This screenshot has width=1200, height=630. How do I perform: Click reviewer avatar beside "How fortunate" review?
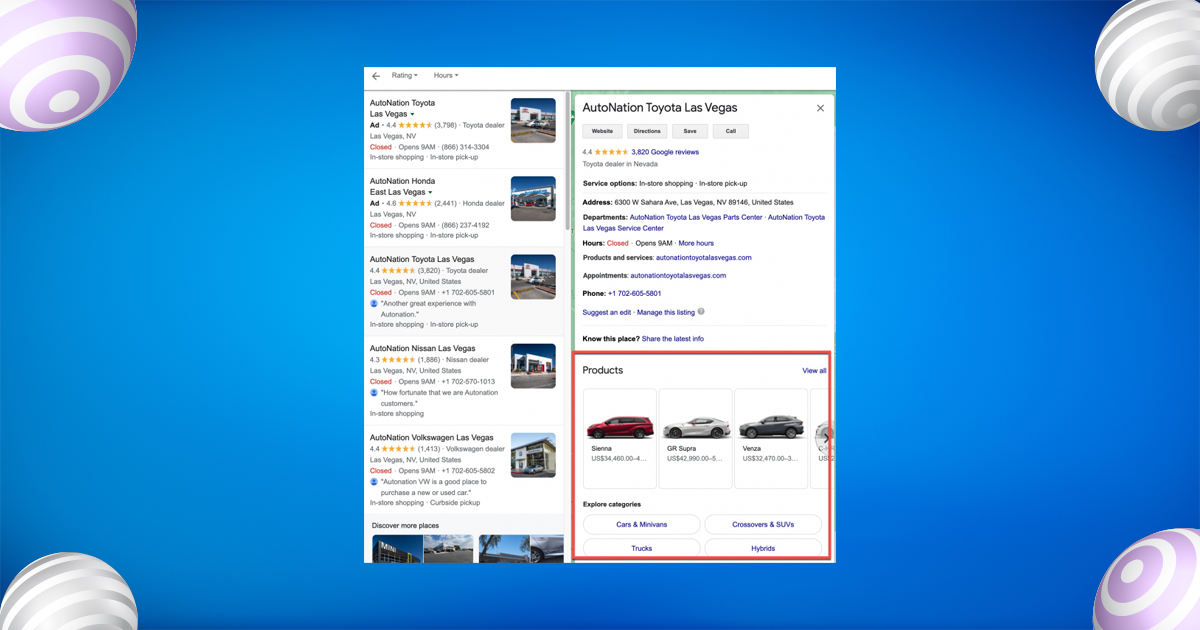(374, 393)
